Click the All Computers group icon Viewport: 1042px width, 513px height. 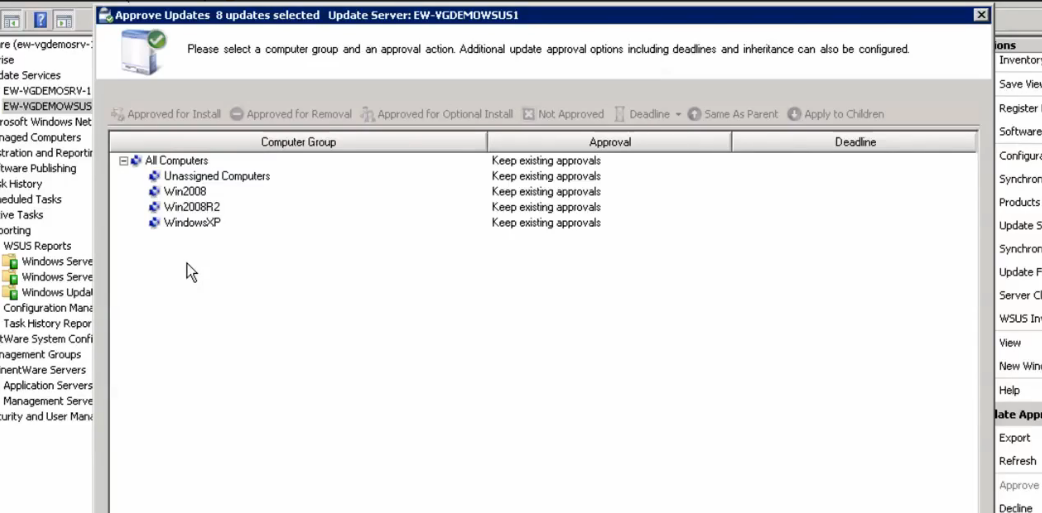[x=136, y=161]
